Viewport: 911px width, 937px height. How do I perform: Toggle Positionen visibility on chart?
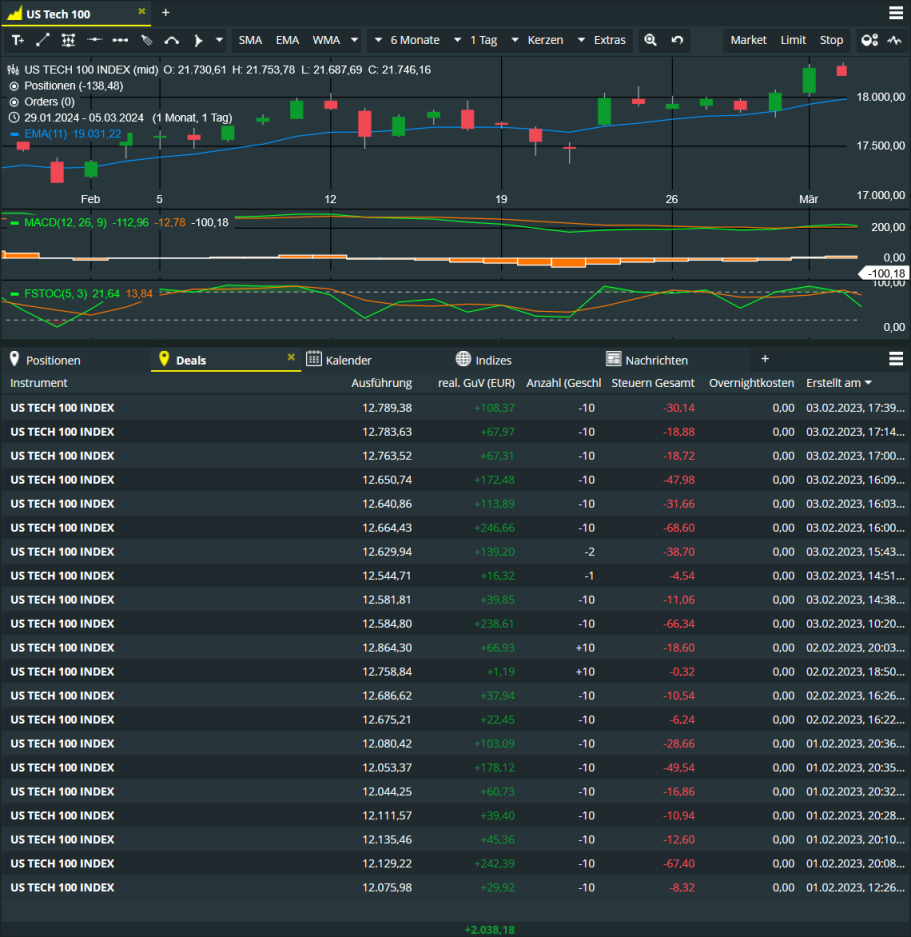click(14, 86)
